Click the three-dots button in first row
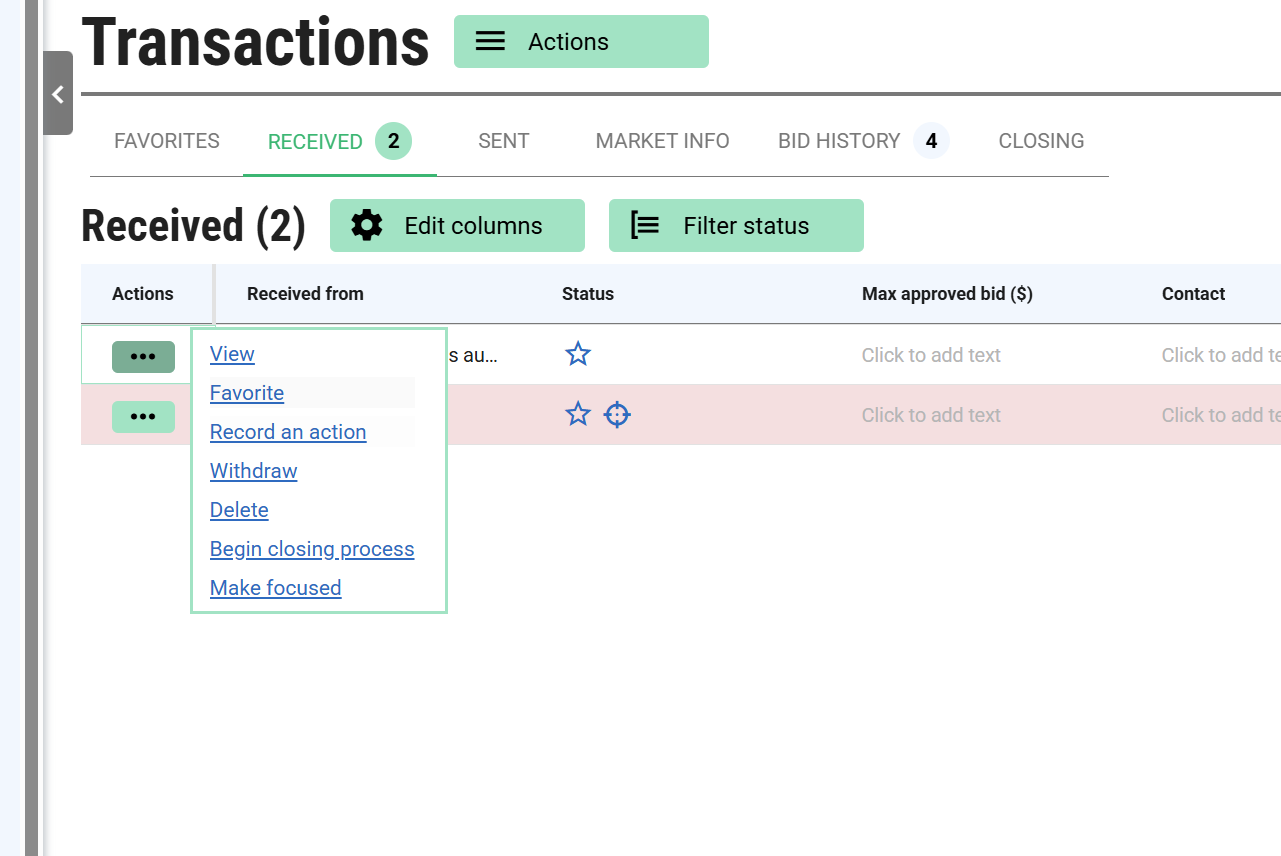This screenshot has height=856, width=1281. tap(143, 357)
